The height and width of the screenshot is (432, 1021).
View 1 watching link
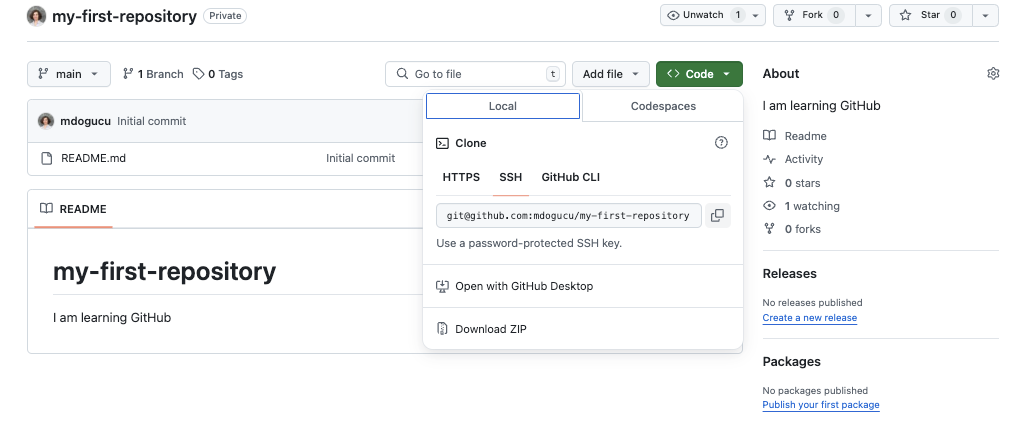(812, 206)
